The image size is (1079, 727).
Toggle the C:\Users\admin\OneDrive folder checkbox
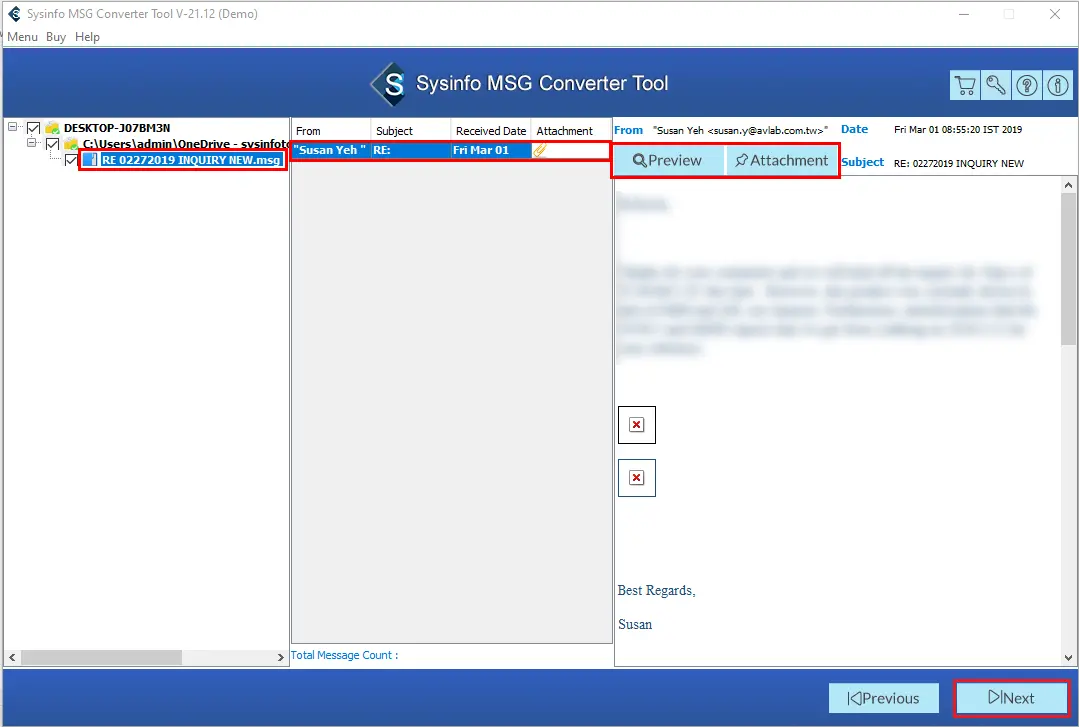pyautogui.click(x=52, y=144)
